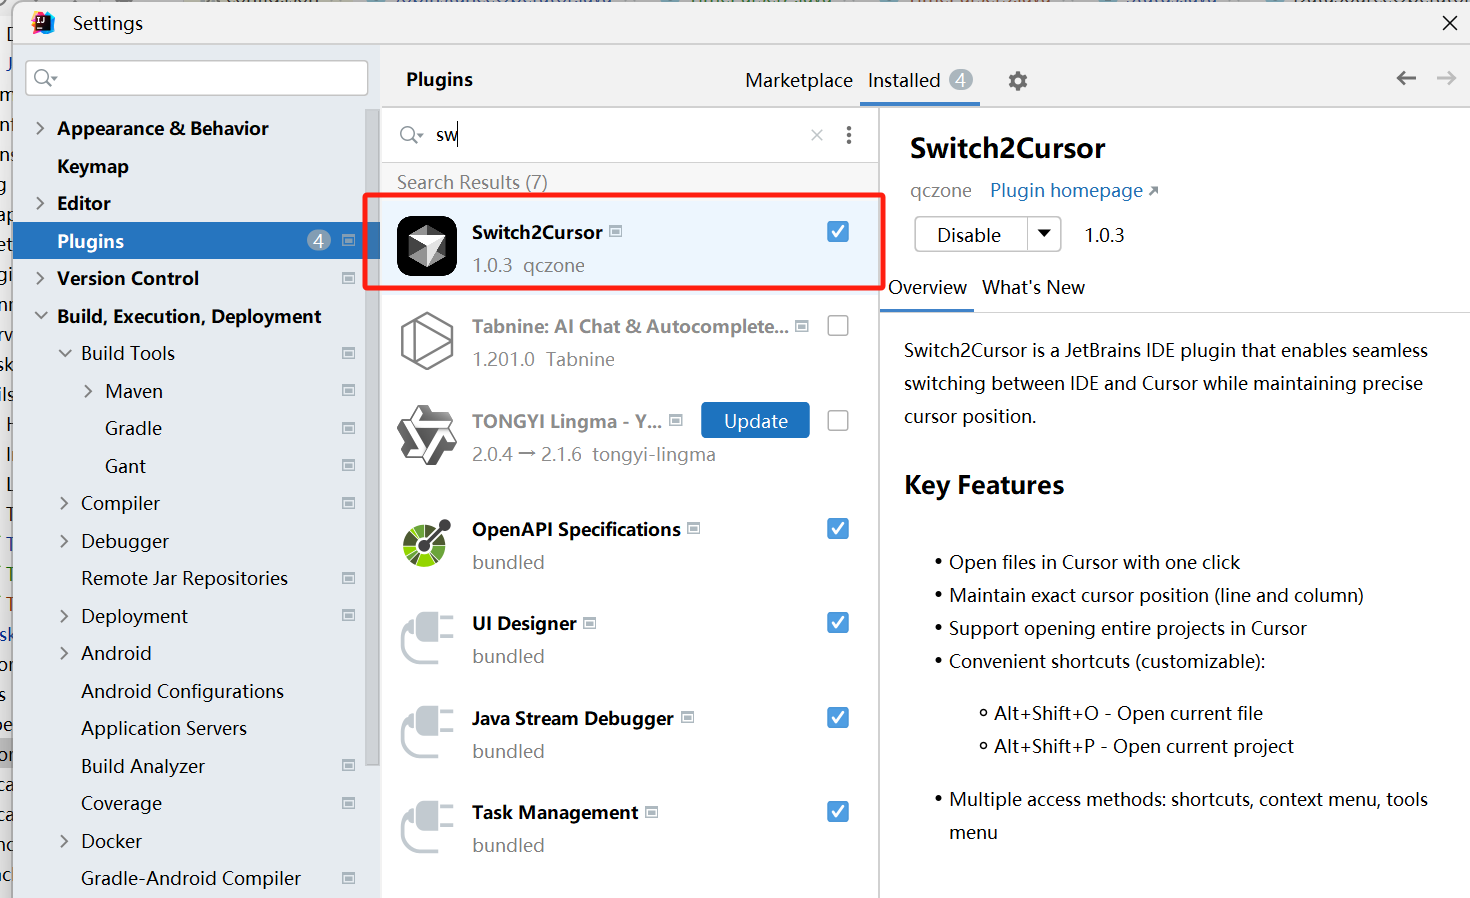
Task: Switch to the Installed tab
Action: click(x=919, y=80)
